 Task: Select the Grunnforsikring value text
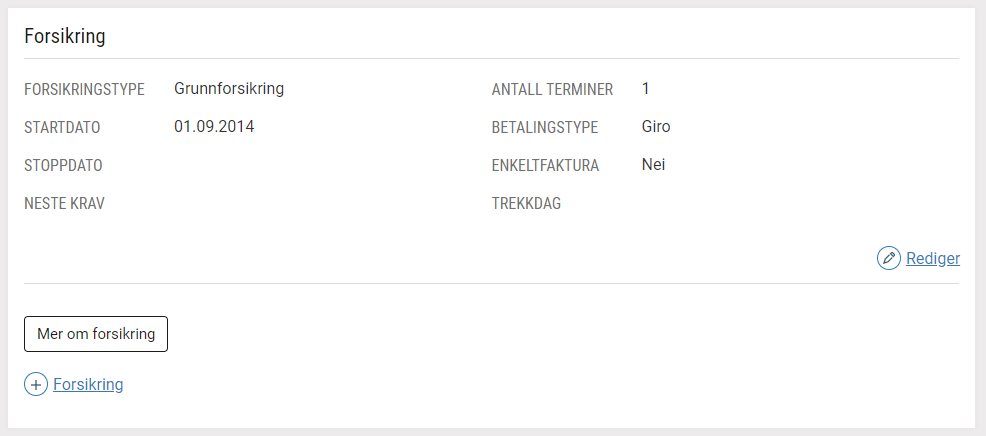point(229,89)
